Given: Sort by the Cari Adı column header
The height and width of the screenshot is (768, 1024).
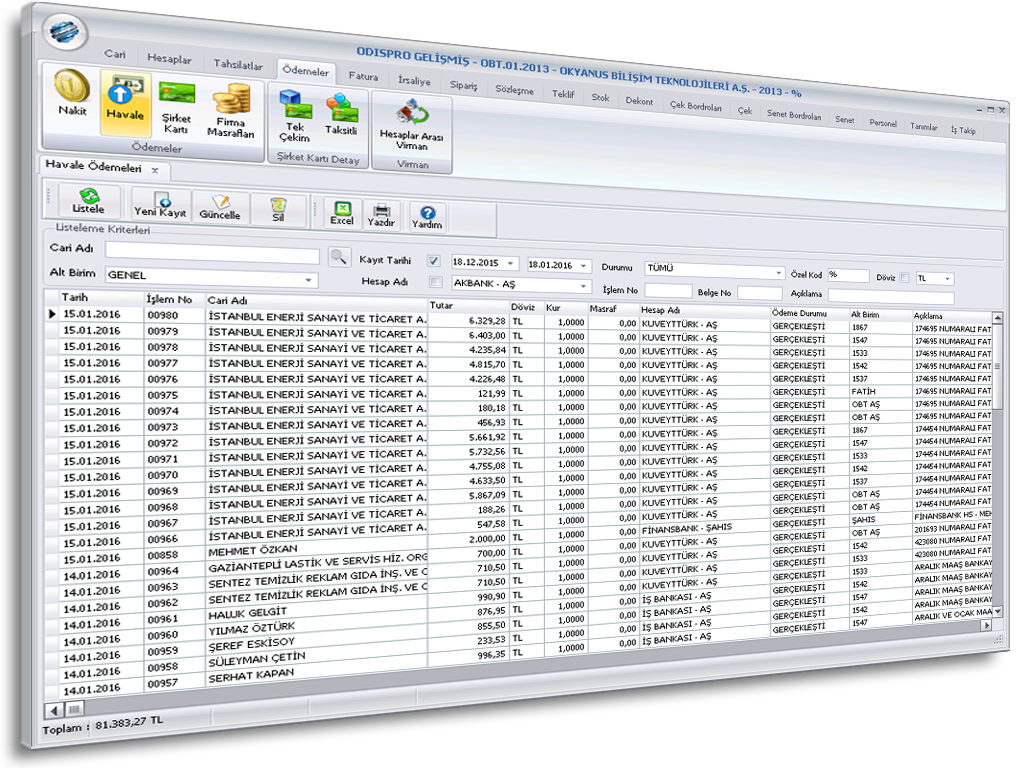Looking at the screenshot, I should click(x=227, y=301).
